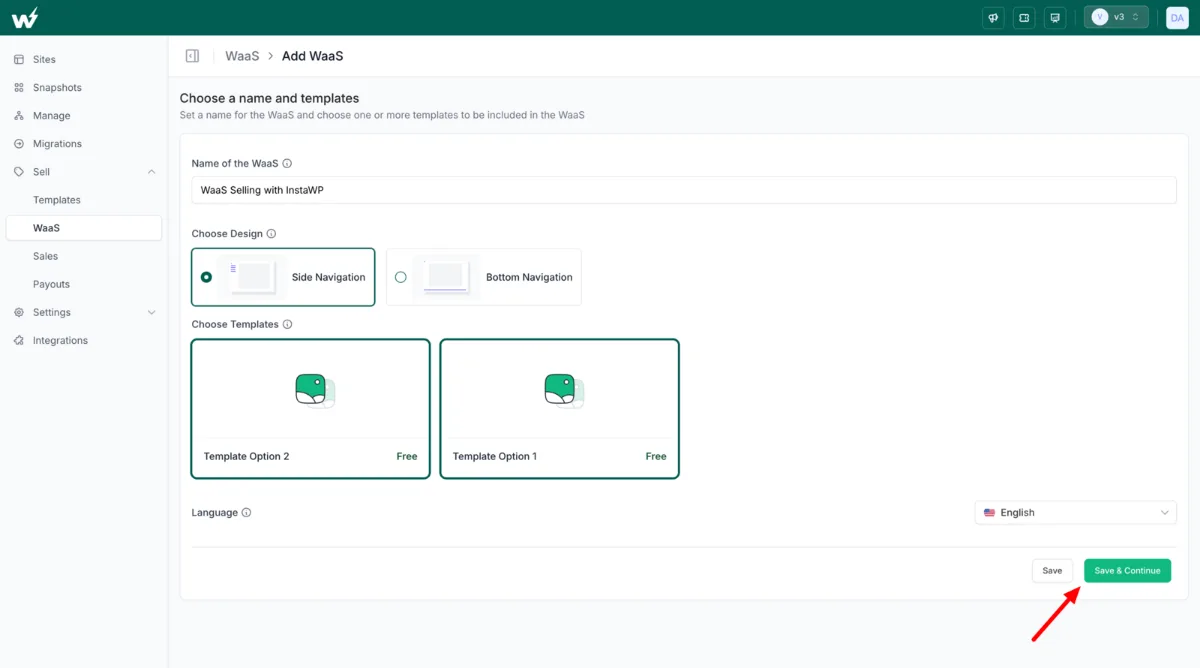Image resolution: width=1200 pixels, height=668 pixels.
Task: Expand the Settings menu chevron
Action: tap(152, 312)
